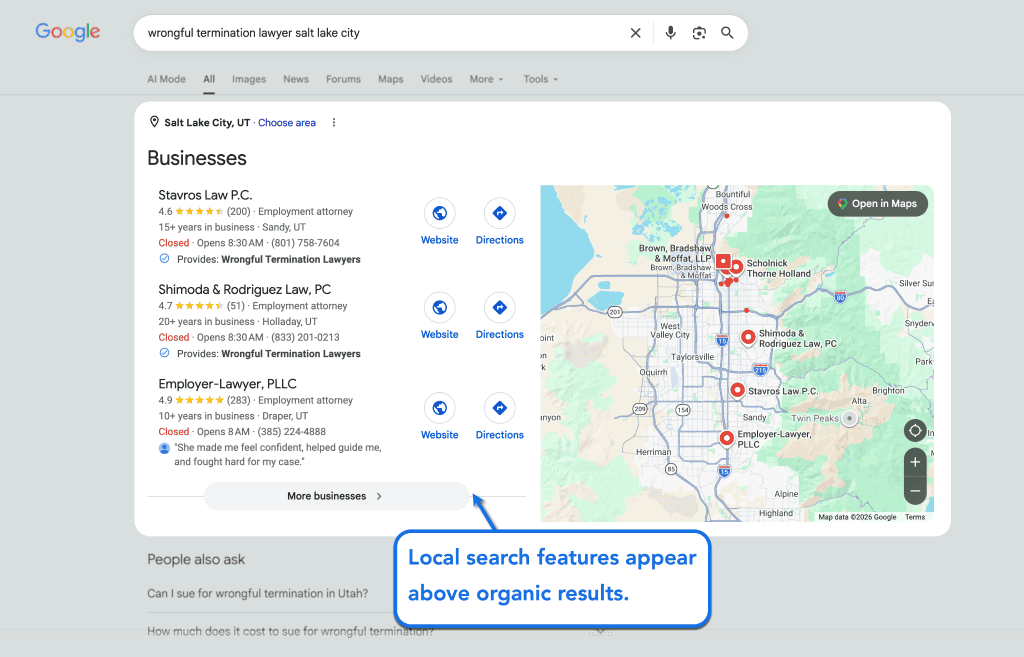
Task: Click the (283) reviews count for Employer-Lawyer
Action: pos(238,400)
